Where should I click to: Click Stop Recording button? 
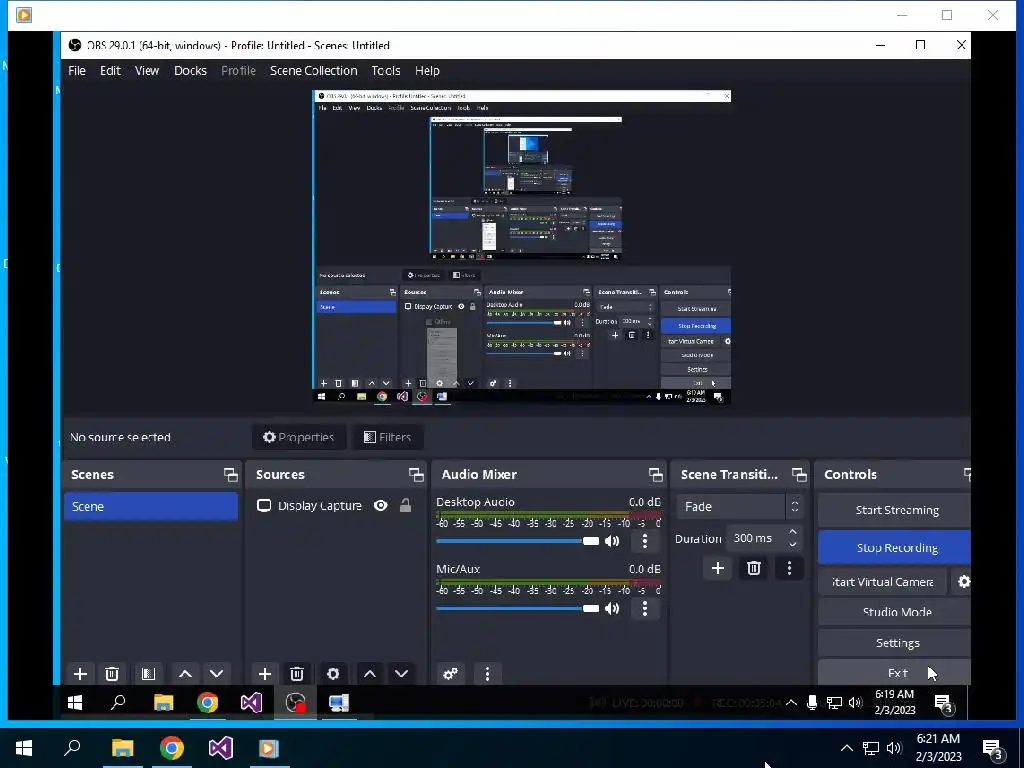click(895, 547)
